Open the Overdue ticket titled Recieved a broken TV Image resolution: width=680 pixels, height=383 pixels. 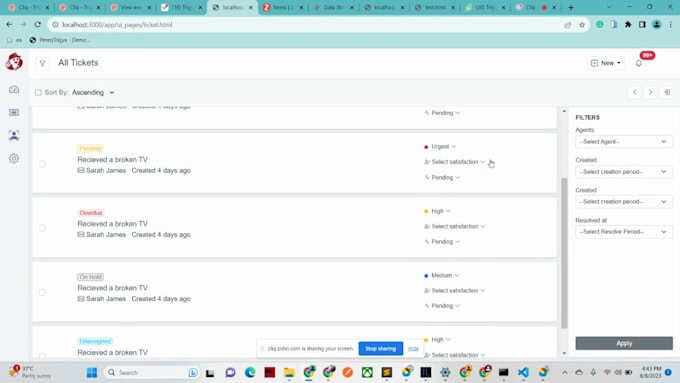112,223
